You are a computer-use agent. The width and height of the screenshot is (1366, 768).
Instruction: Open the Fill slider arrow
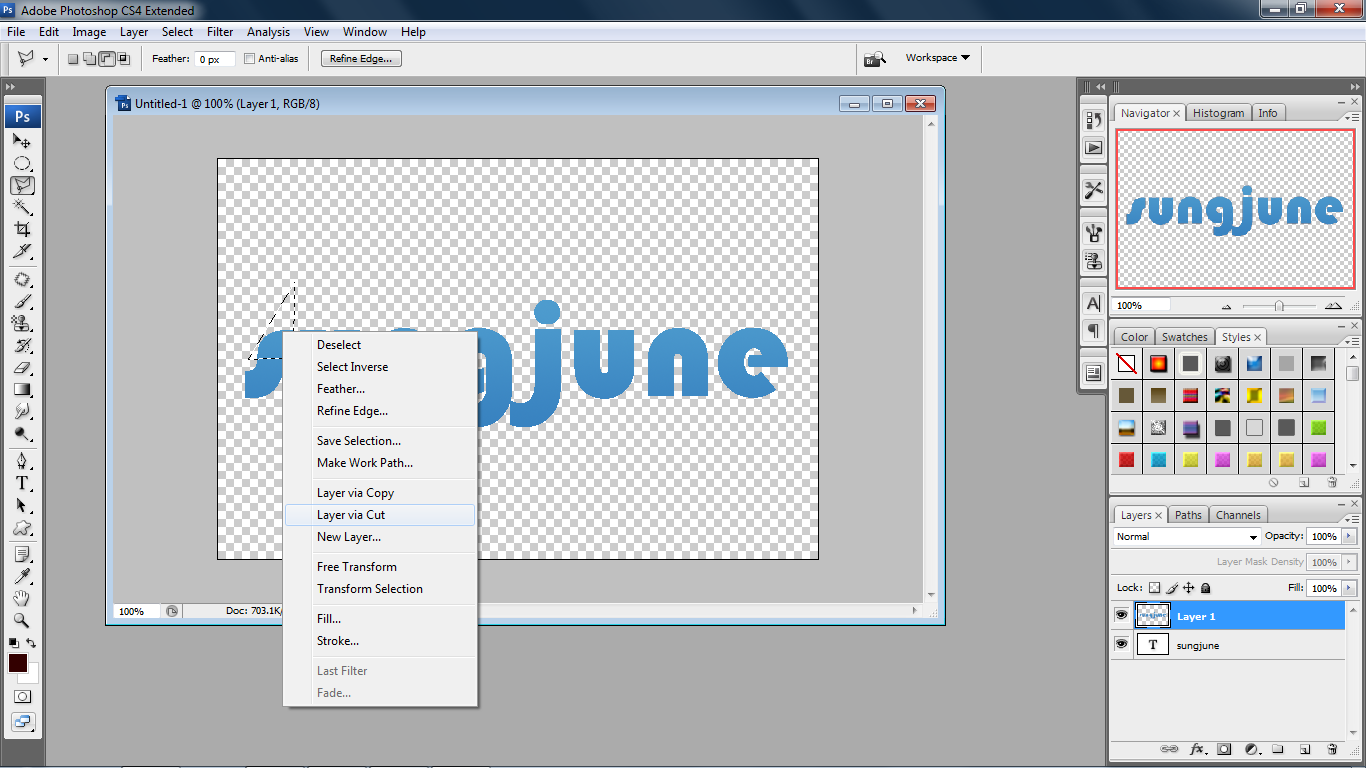(1348, 588)
